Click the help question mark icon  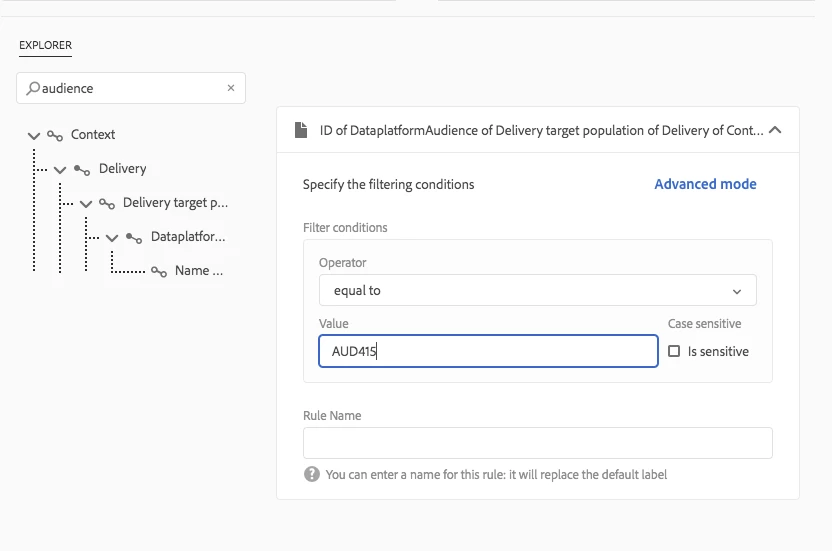(x=312, y=474)
